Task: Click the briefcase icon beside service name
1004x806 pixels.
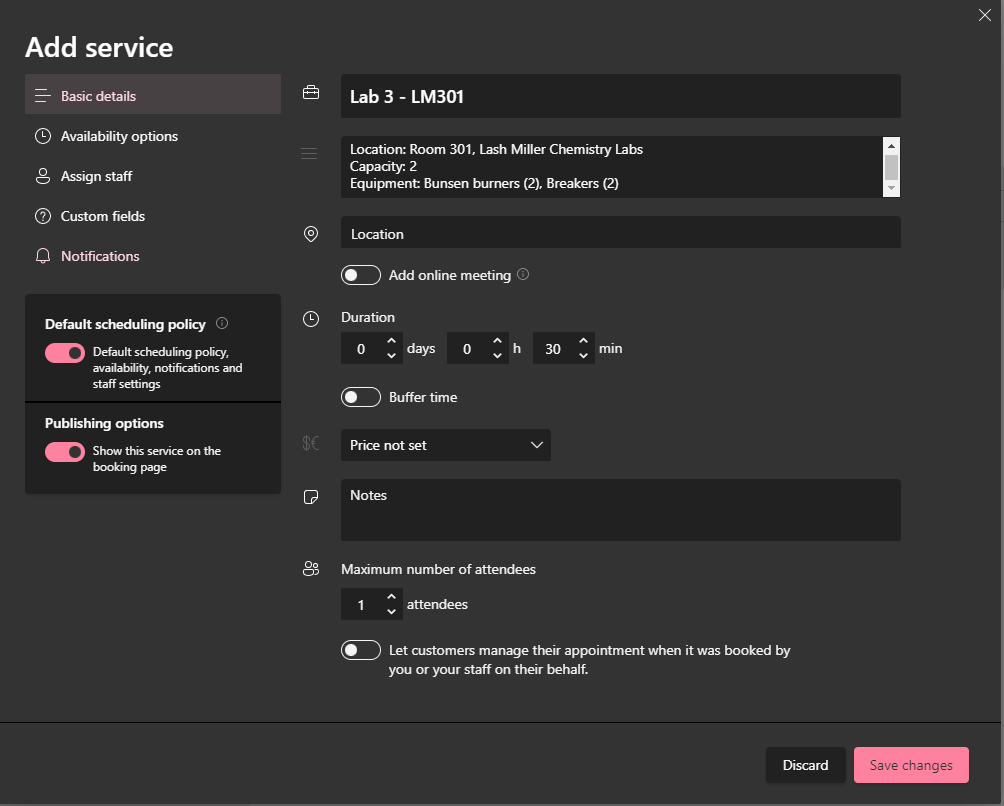Action: (311, 93)
